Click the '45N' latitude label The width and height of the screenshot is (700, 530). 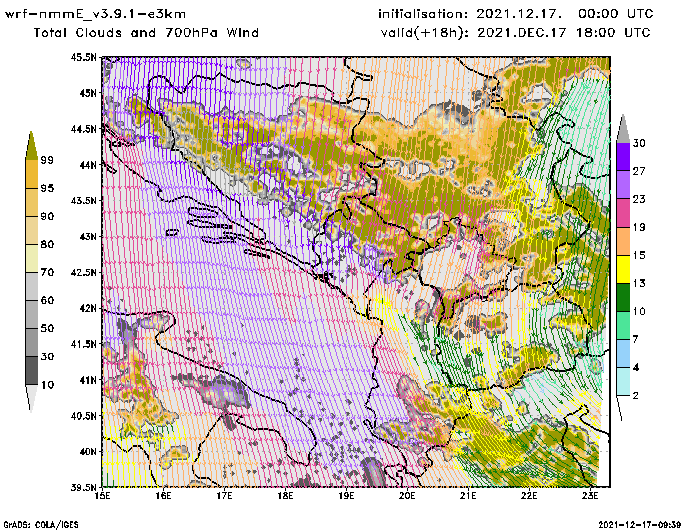[88, 93]
